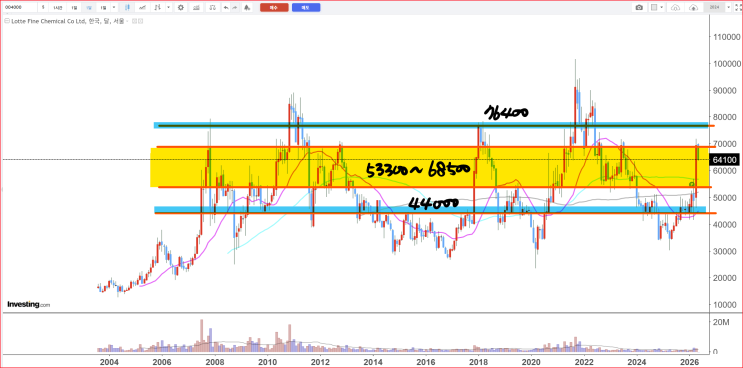Image resolution: width=743 pixels, height=368 pixels.
Task: Expand the saved layout name dropdown arrow
Action: tap(728, 7)
